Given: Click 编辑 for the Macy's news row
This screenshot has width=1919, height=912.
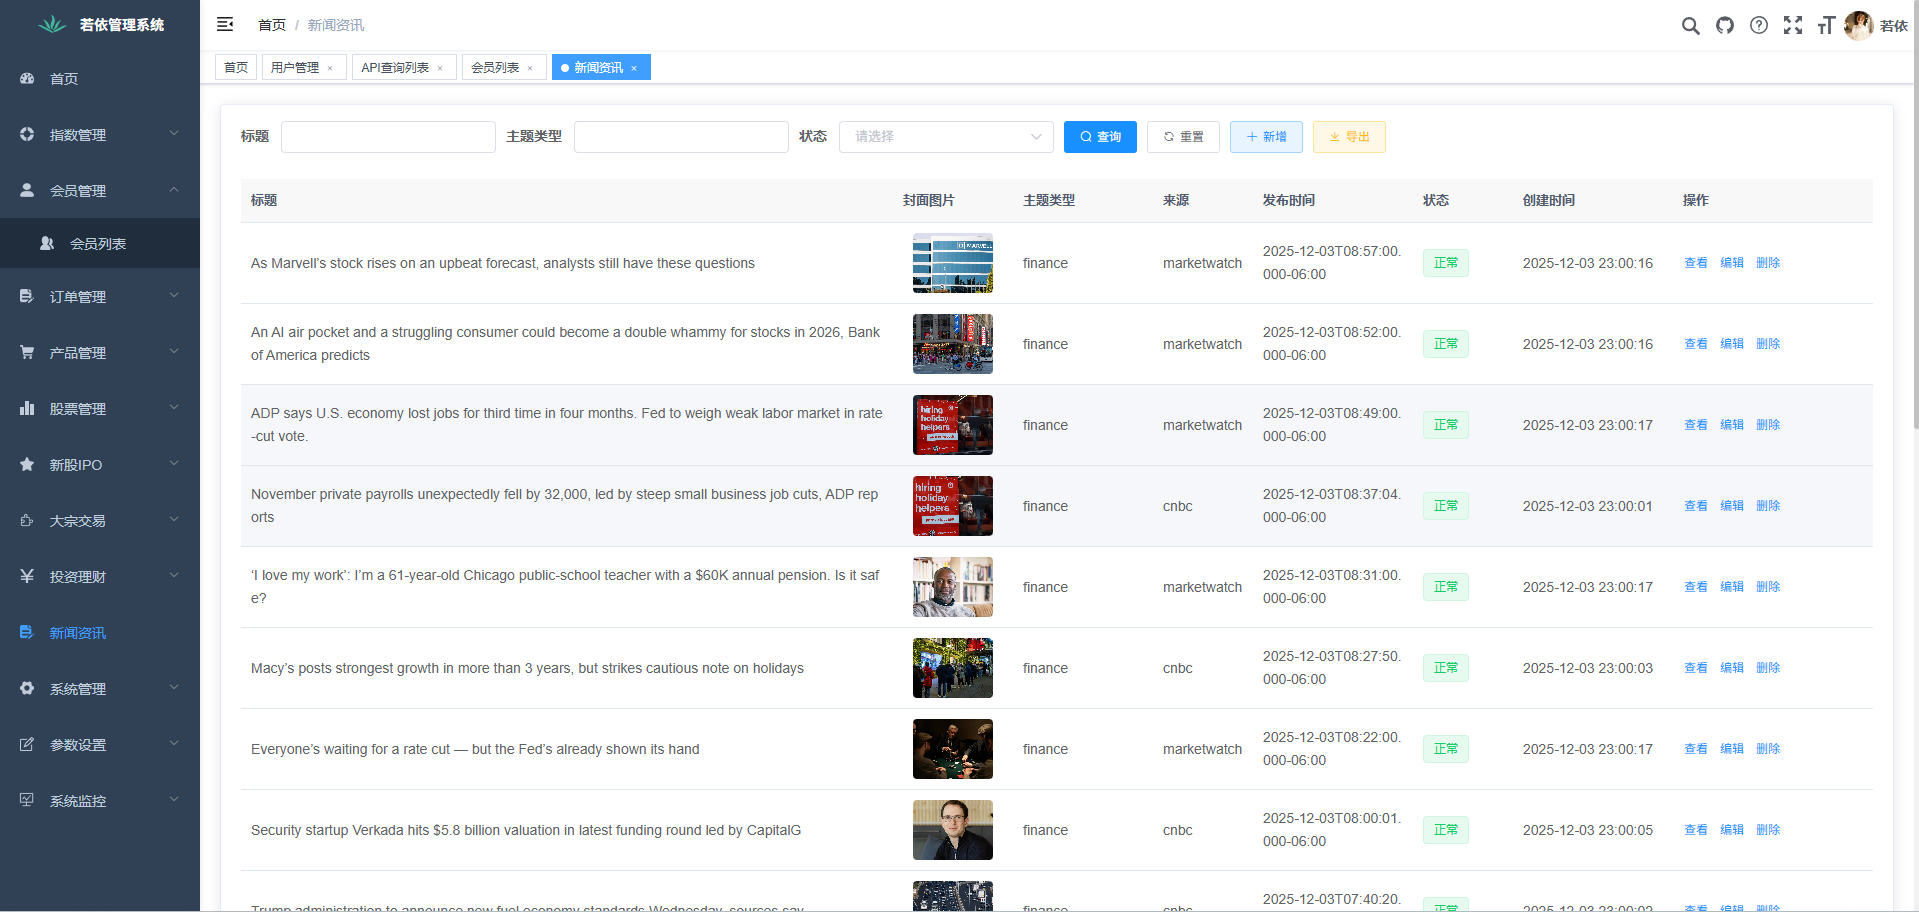Looking at the screenshot, I should click(1731, 668).
